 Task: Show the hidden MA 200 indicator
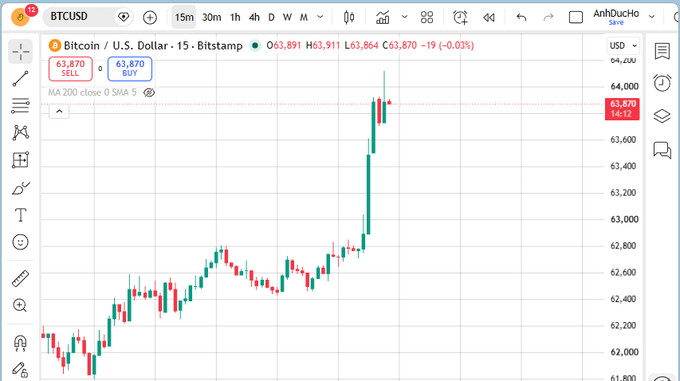(x=149, y=92)
